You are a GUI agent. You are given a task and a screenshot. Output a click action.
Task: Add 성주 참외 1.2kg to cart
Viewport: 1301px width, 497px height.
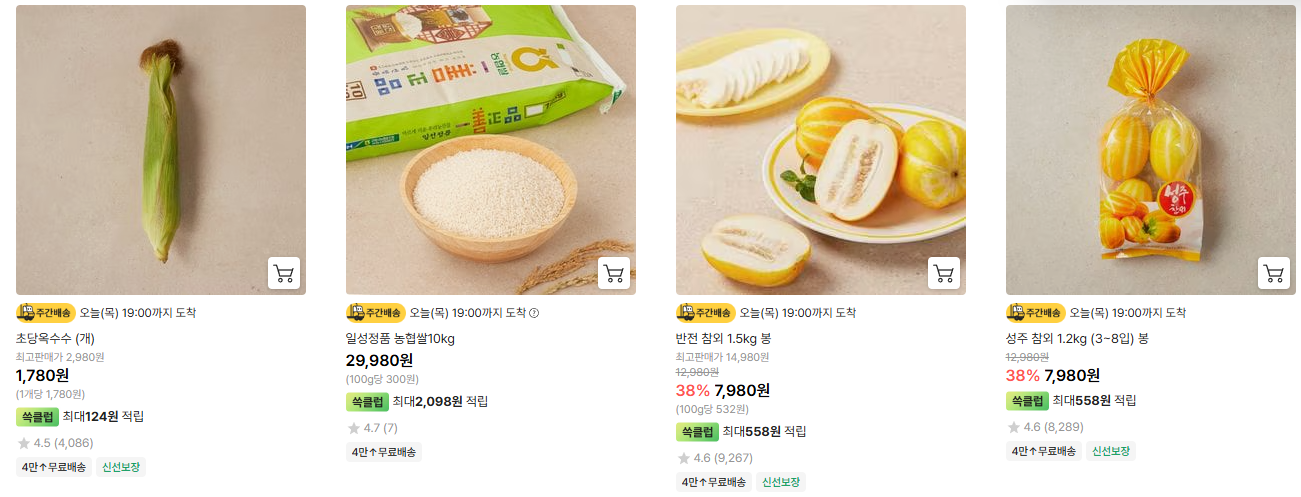tap(1274, 273)
